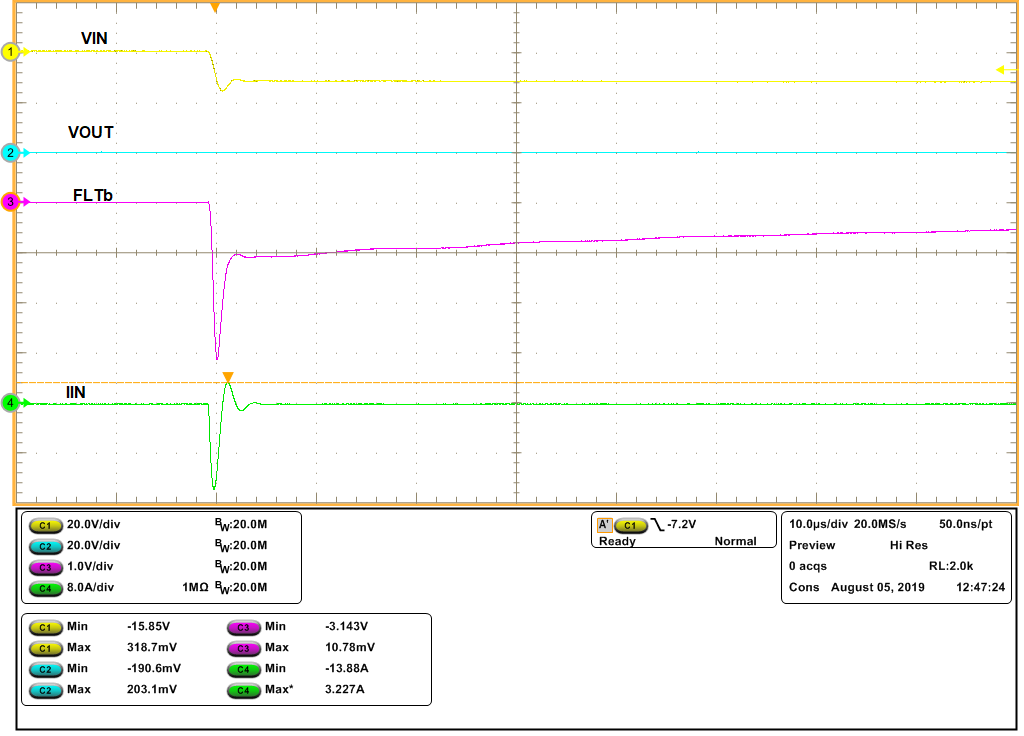Select the cyan channel 2 arrow marker
The image size is (1024, 736).
click(x=8, y=154)
